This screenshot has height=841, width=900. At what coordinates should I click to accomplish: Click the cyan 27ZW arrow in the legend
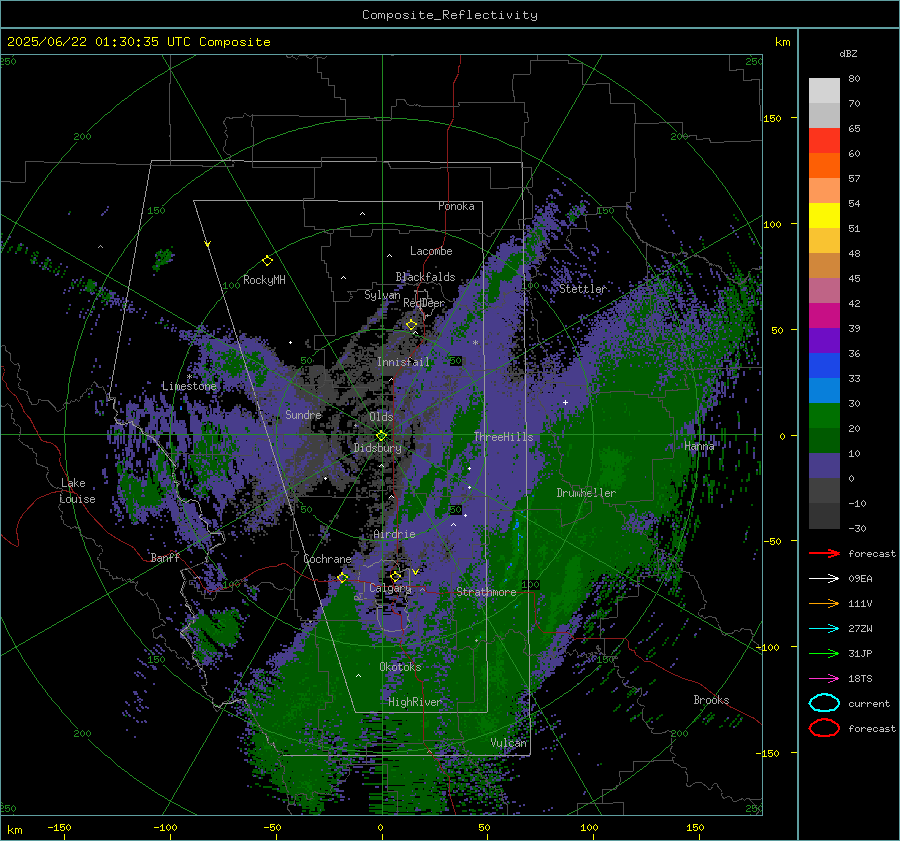(x=824, y=629)
